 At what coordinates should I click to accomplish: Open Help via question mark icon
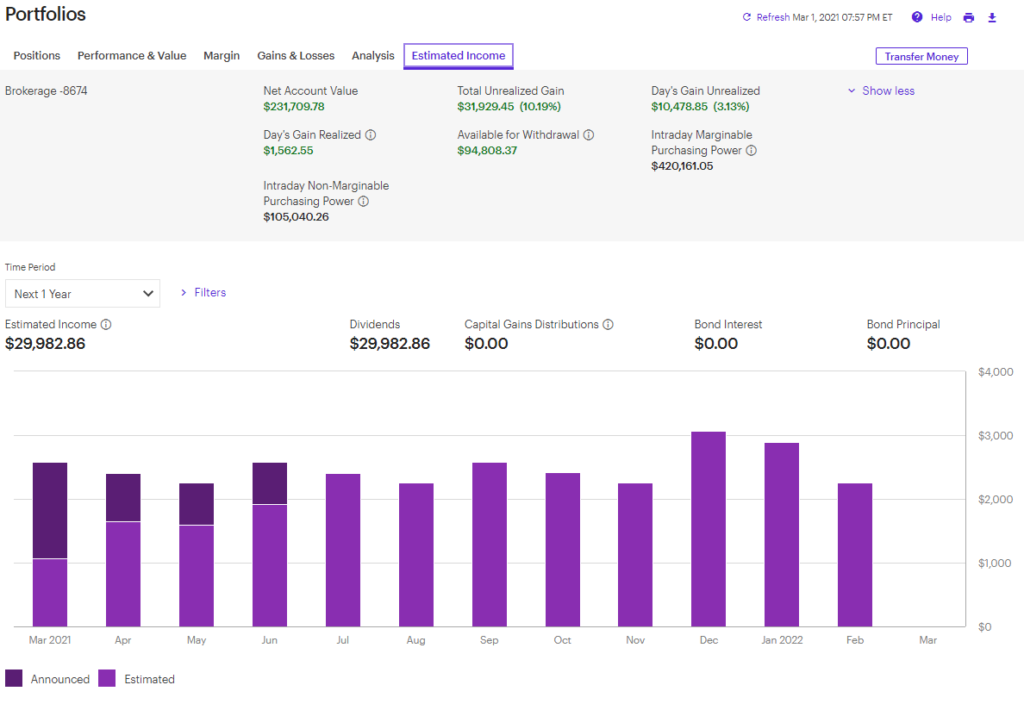coord(917,17)
